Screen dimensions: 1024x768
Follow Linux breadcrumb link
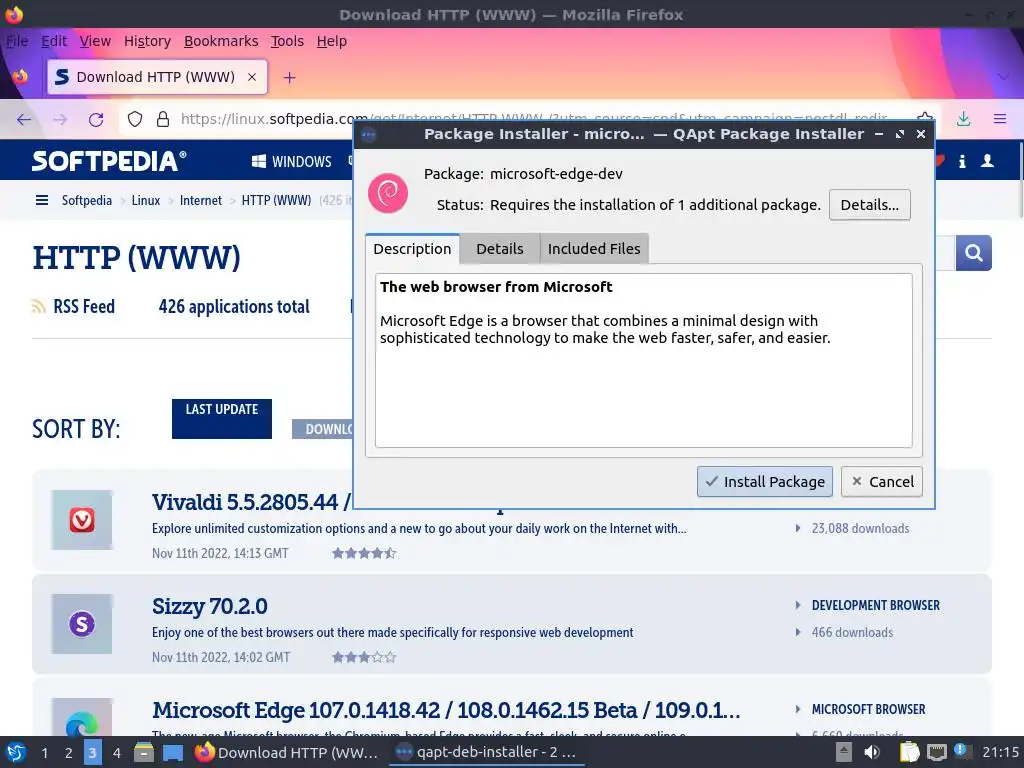[146, 200]
